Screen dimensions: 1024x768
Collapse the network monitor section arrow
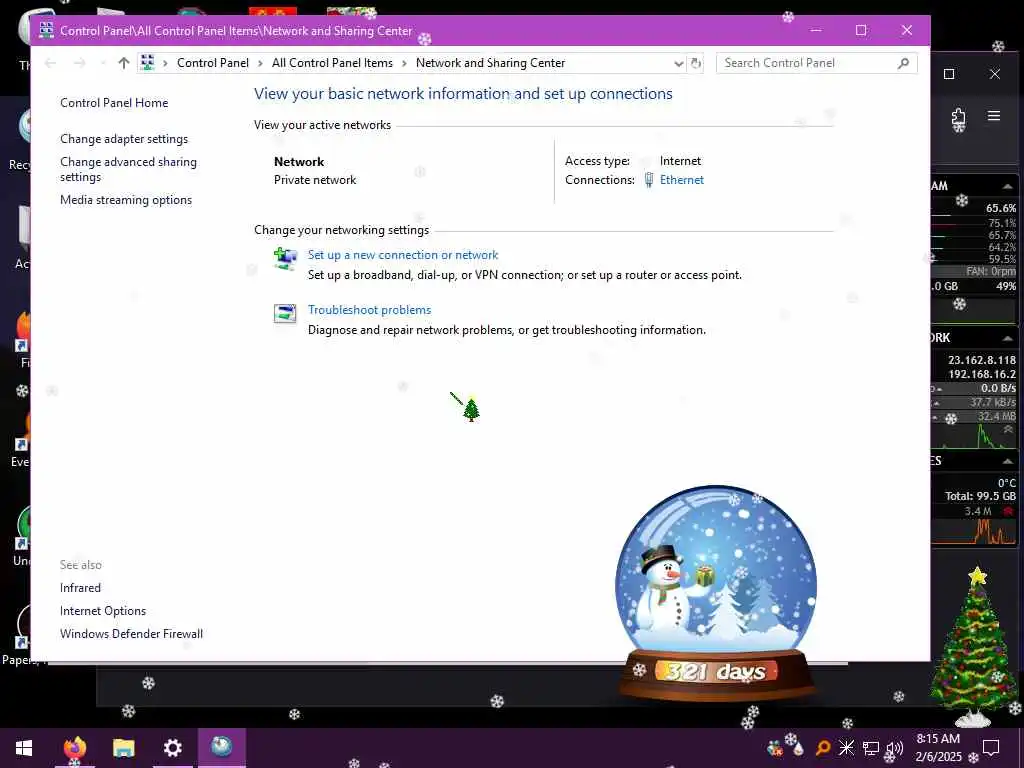point(1008,338)
